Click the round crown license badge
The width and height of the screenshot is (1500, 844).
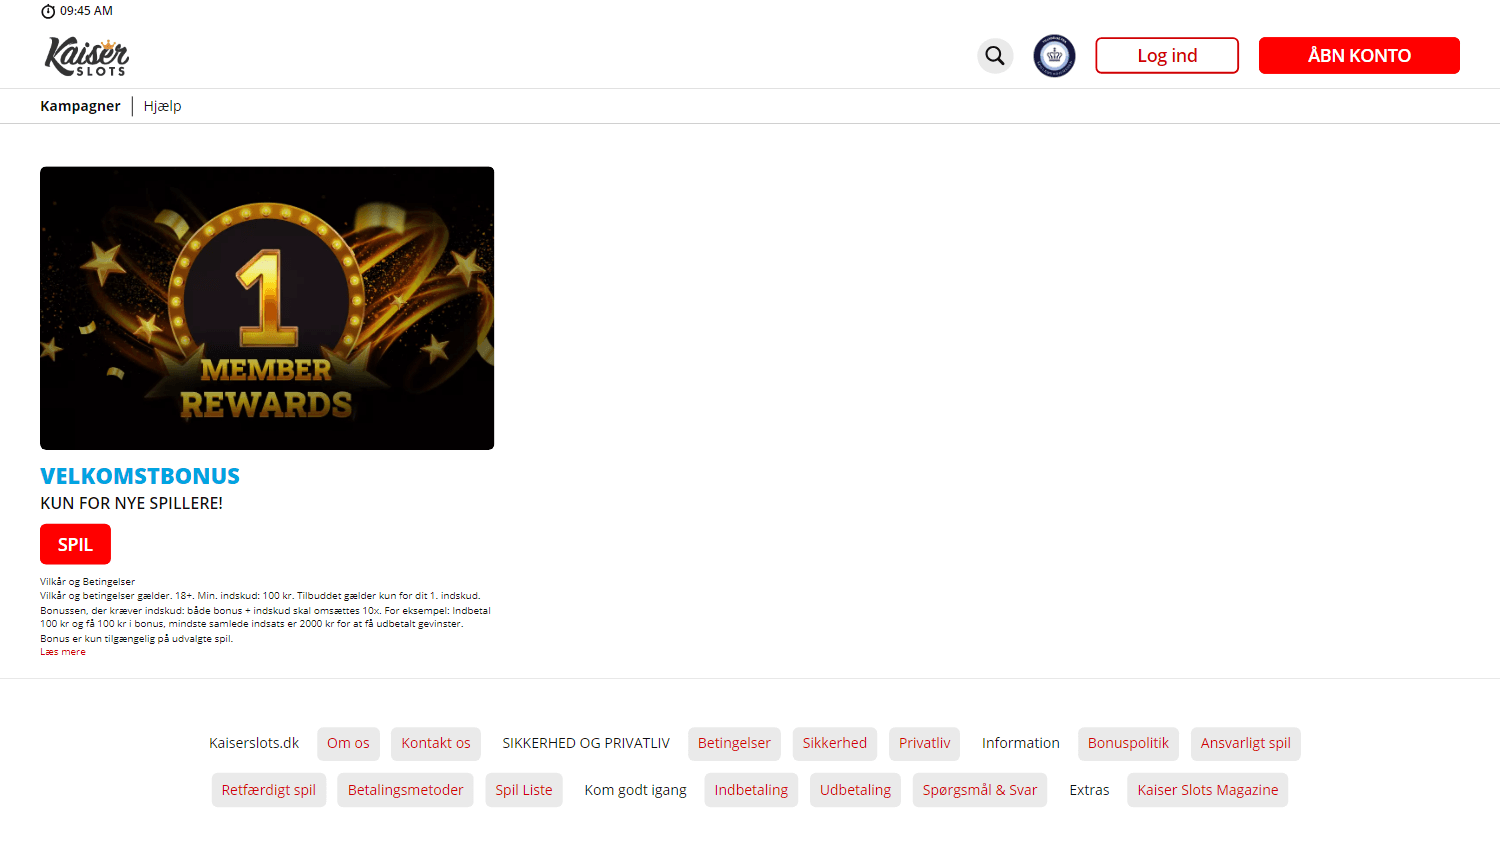(1054, 56)
